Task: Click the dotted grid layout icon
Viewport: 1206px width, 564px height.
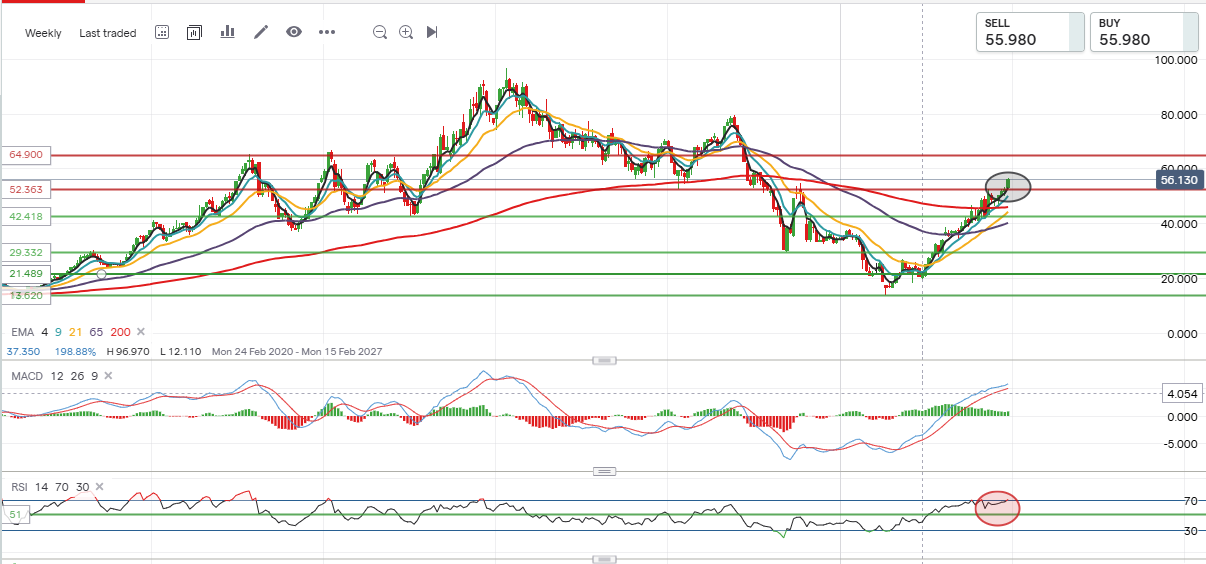Action: (162, 32)
